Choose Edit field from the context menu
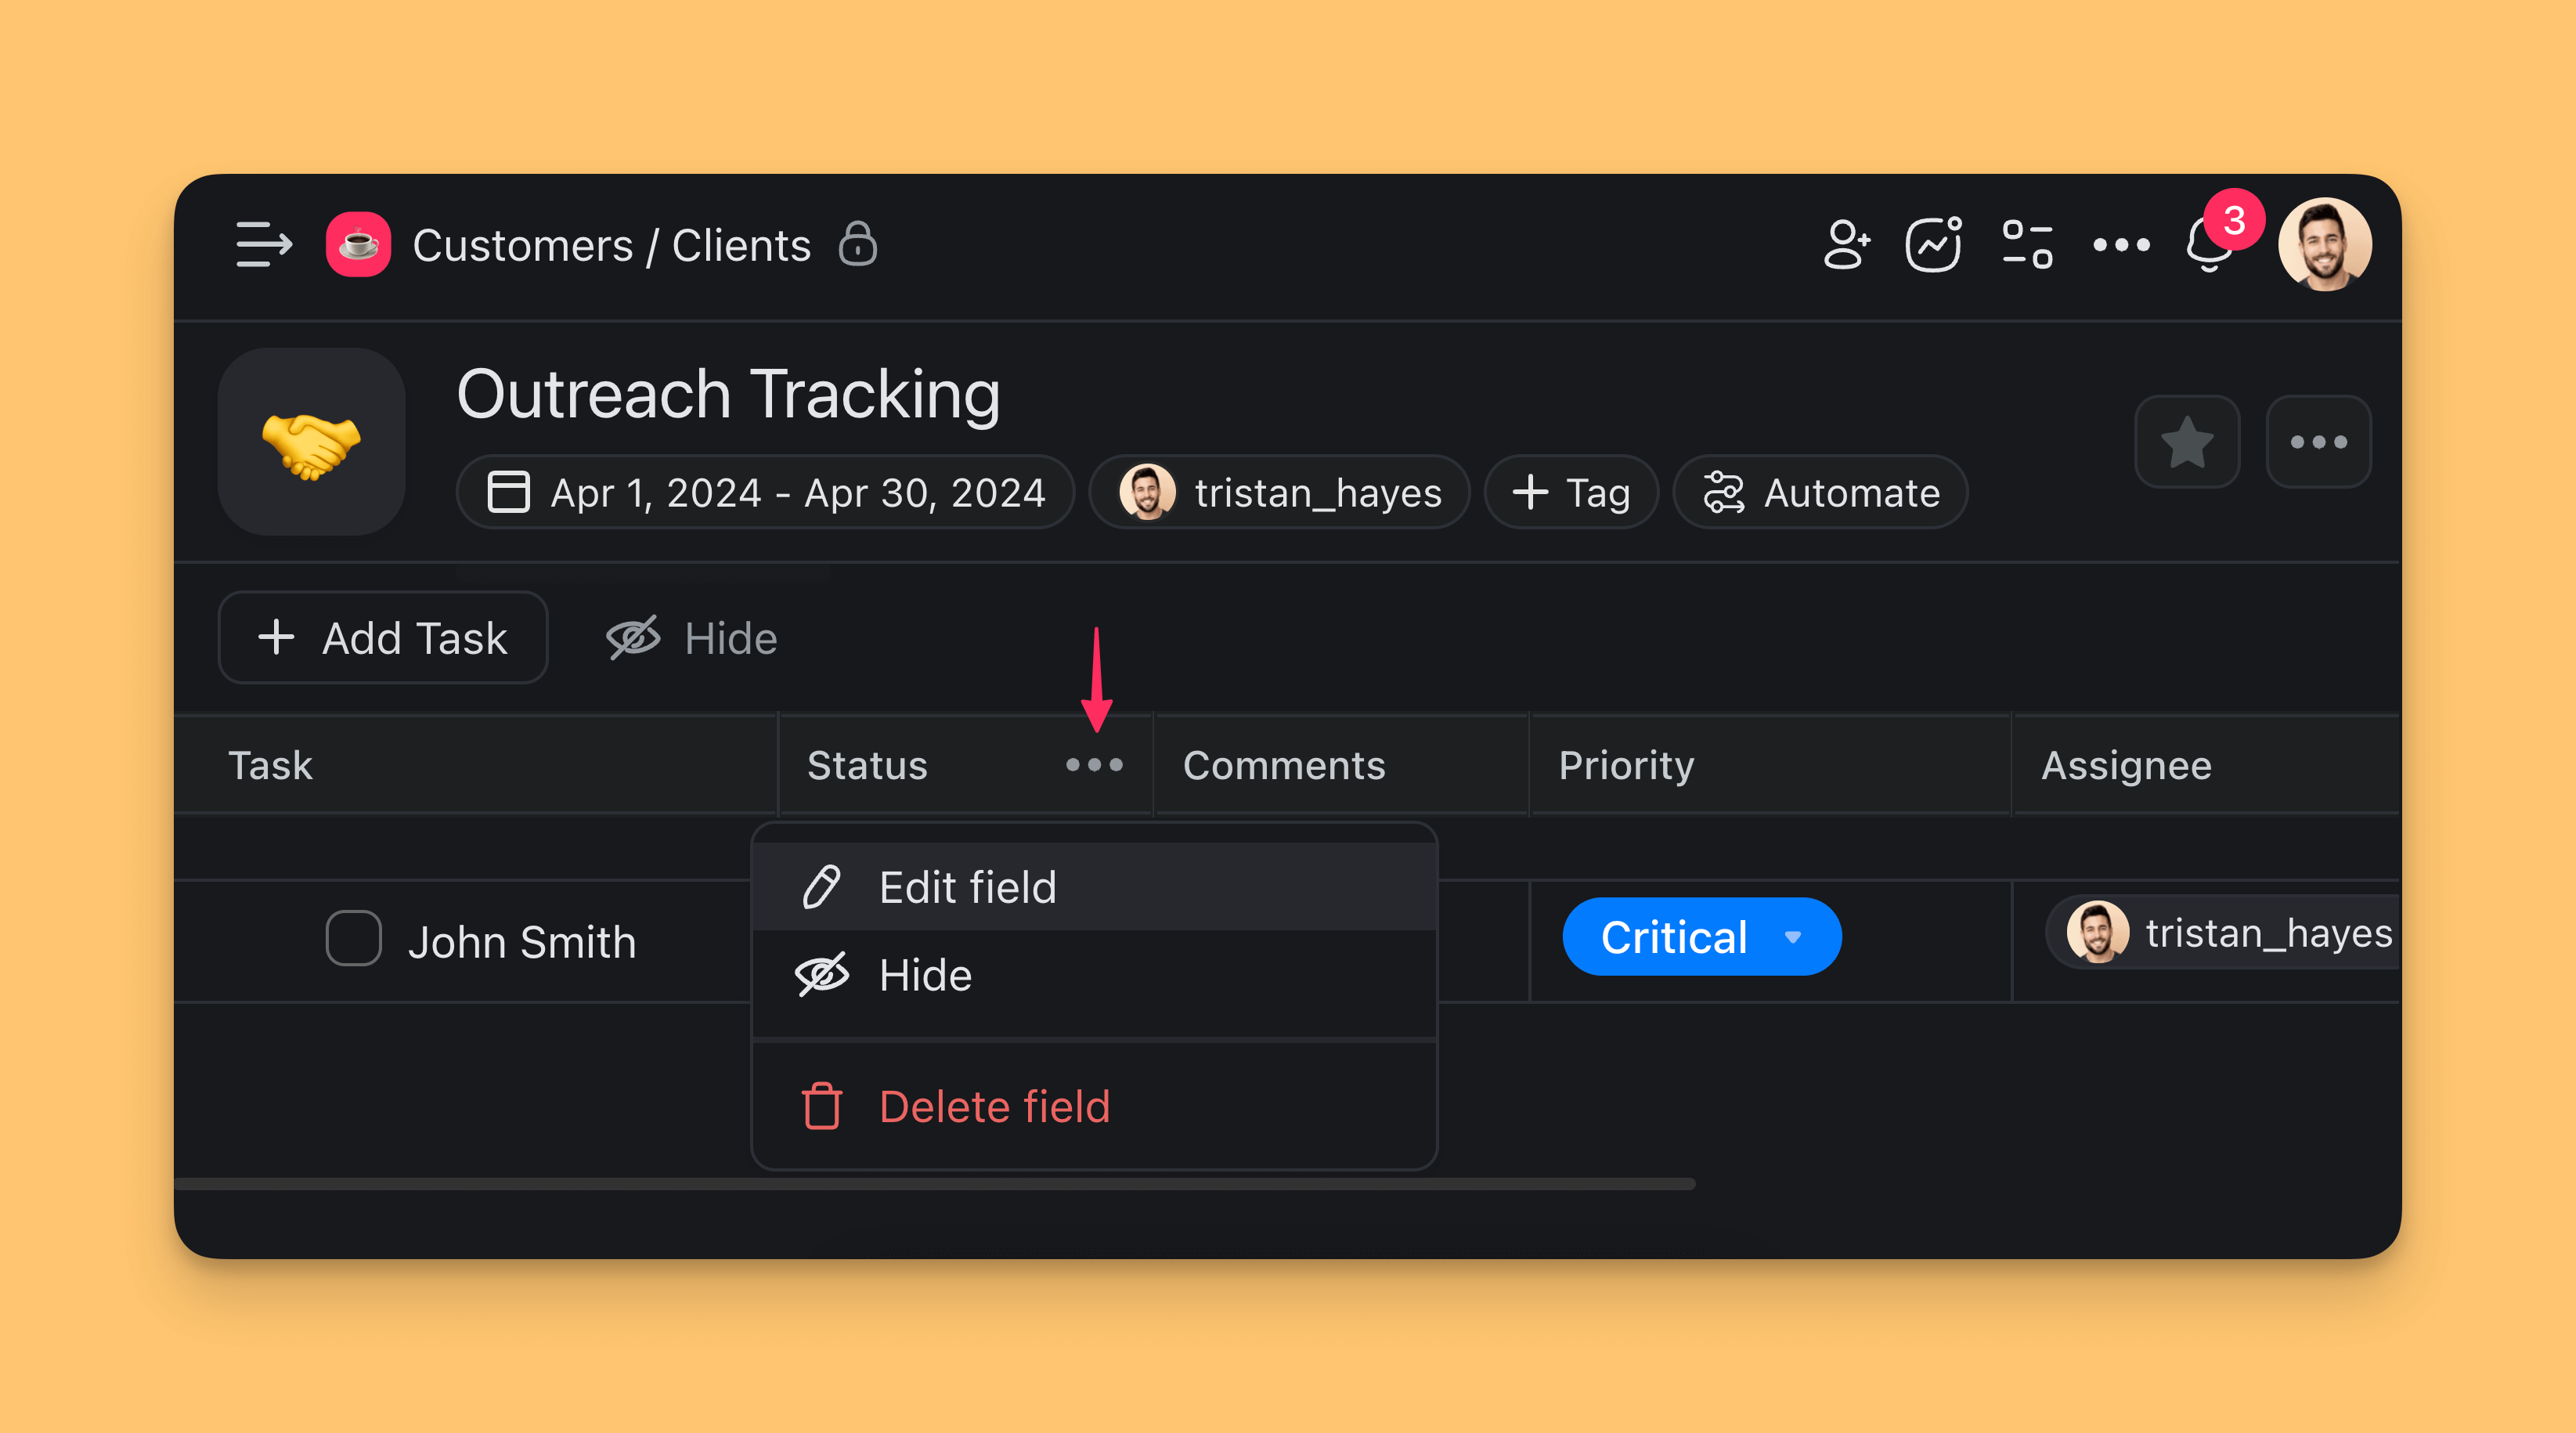This screenshot has width=2576, height=1433. tap(967, 887)
